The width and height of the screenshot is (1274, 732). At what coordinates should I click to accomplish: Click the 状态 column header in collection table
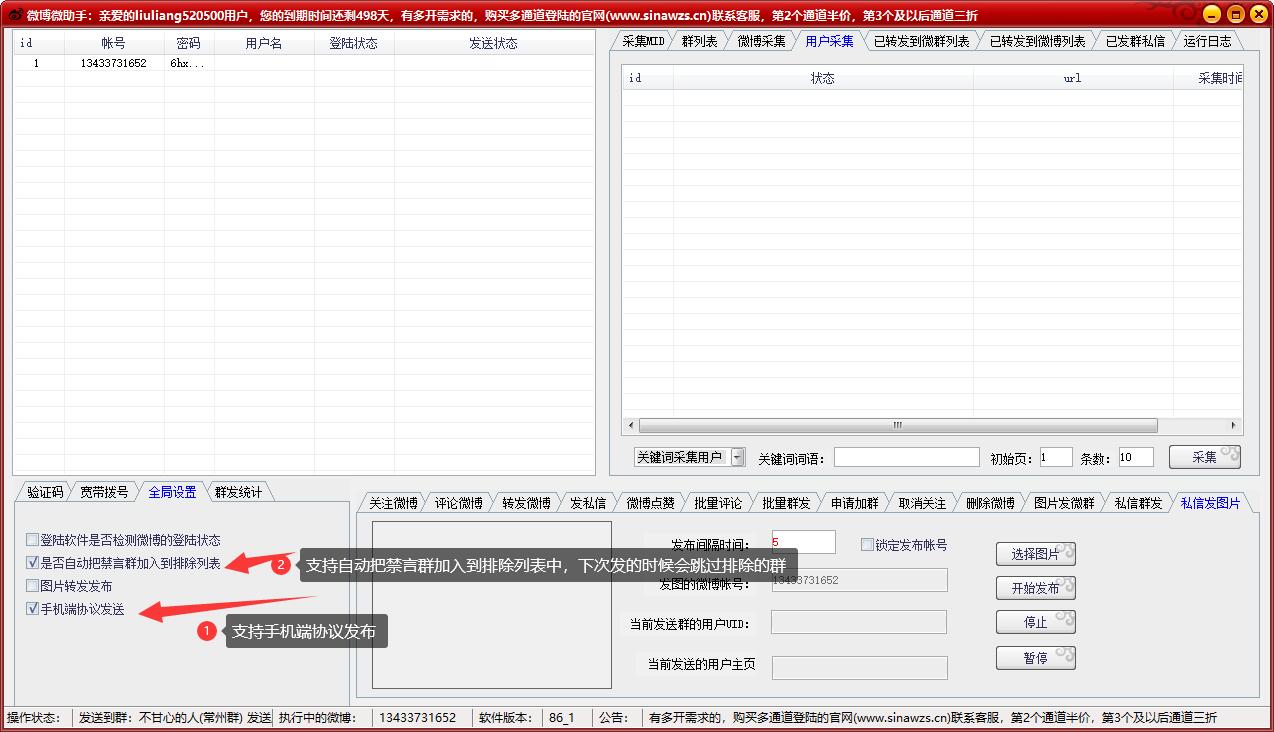(823, 78)
